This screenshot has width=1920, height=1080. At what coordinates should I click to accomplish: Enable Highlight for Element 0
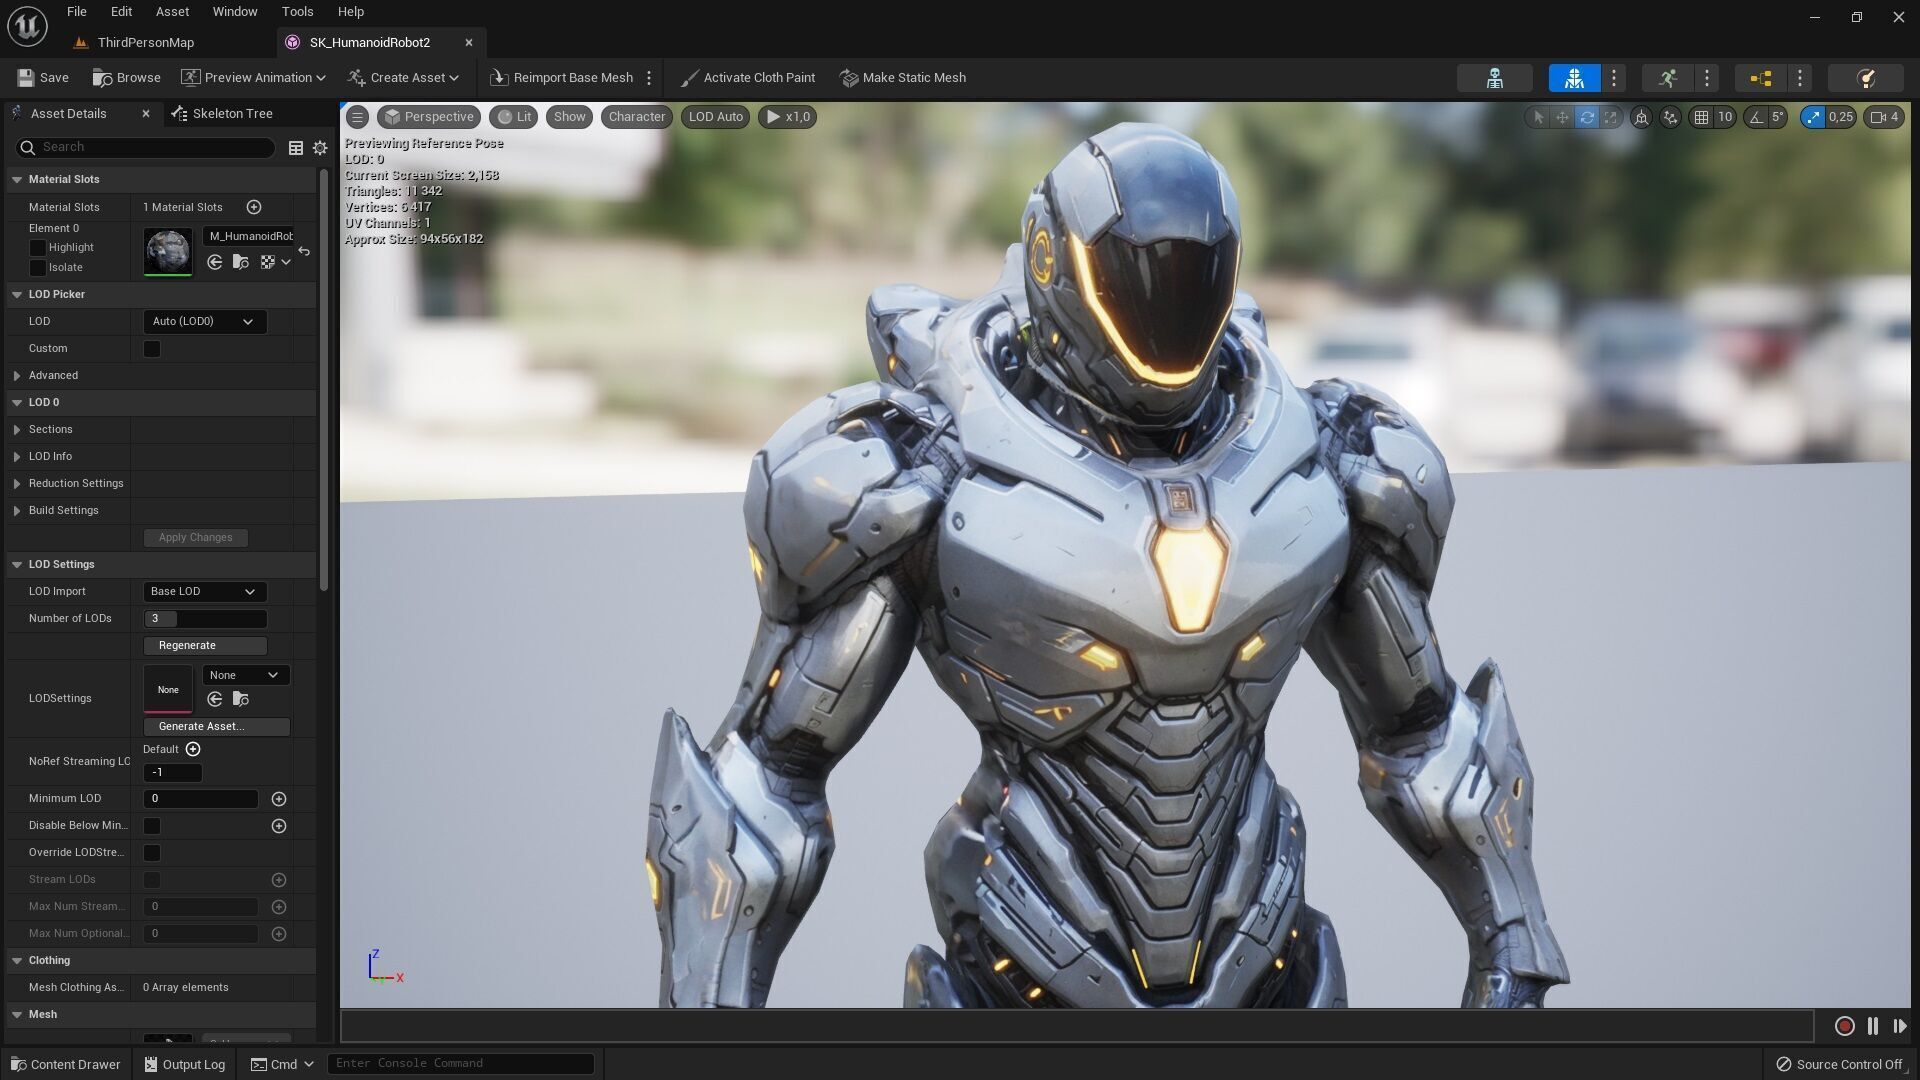tap(38, 247)
